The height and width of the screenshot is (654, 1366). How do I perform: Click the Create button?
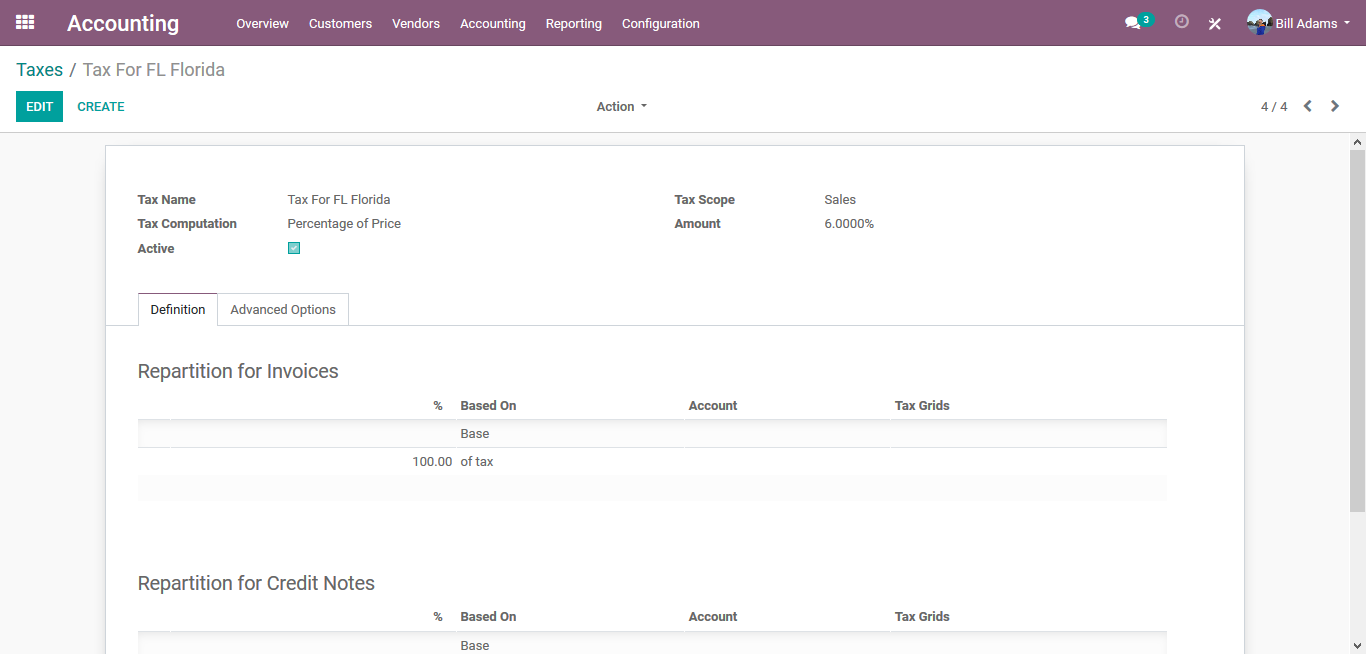pyautogui.click(x=101, y=107)
